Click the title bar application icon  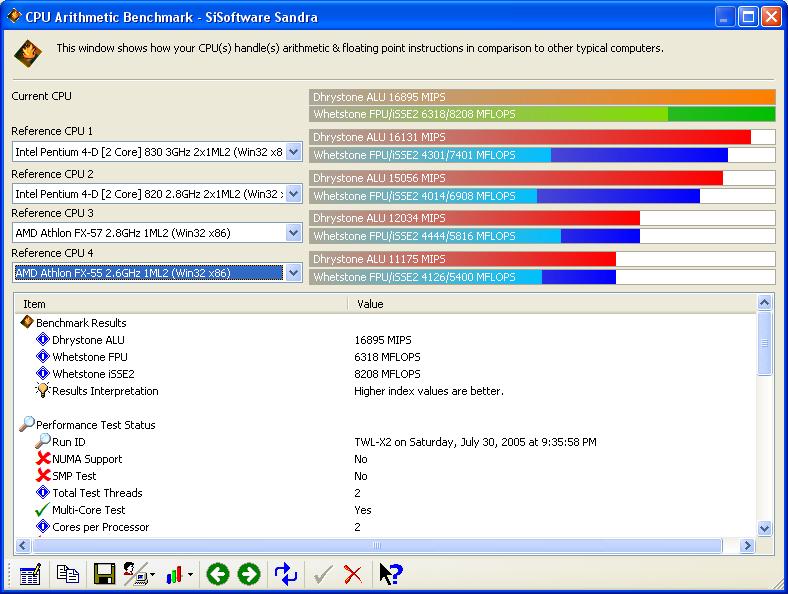point(14,17)
